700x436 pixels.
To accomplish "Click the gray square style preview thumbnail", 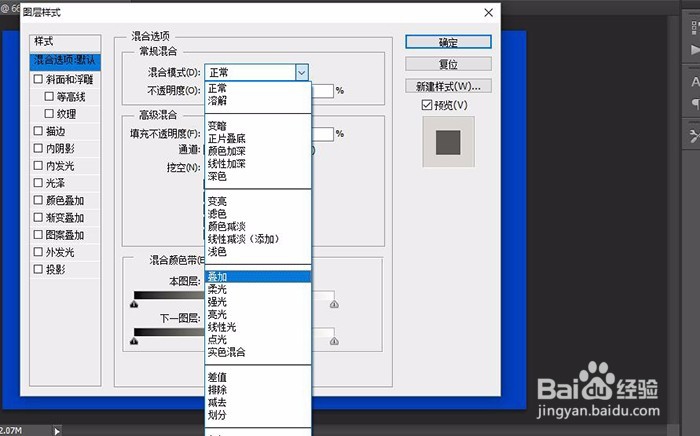I will tap(448, 142).
